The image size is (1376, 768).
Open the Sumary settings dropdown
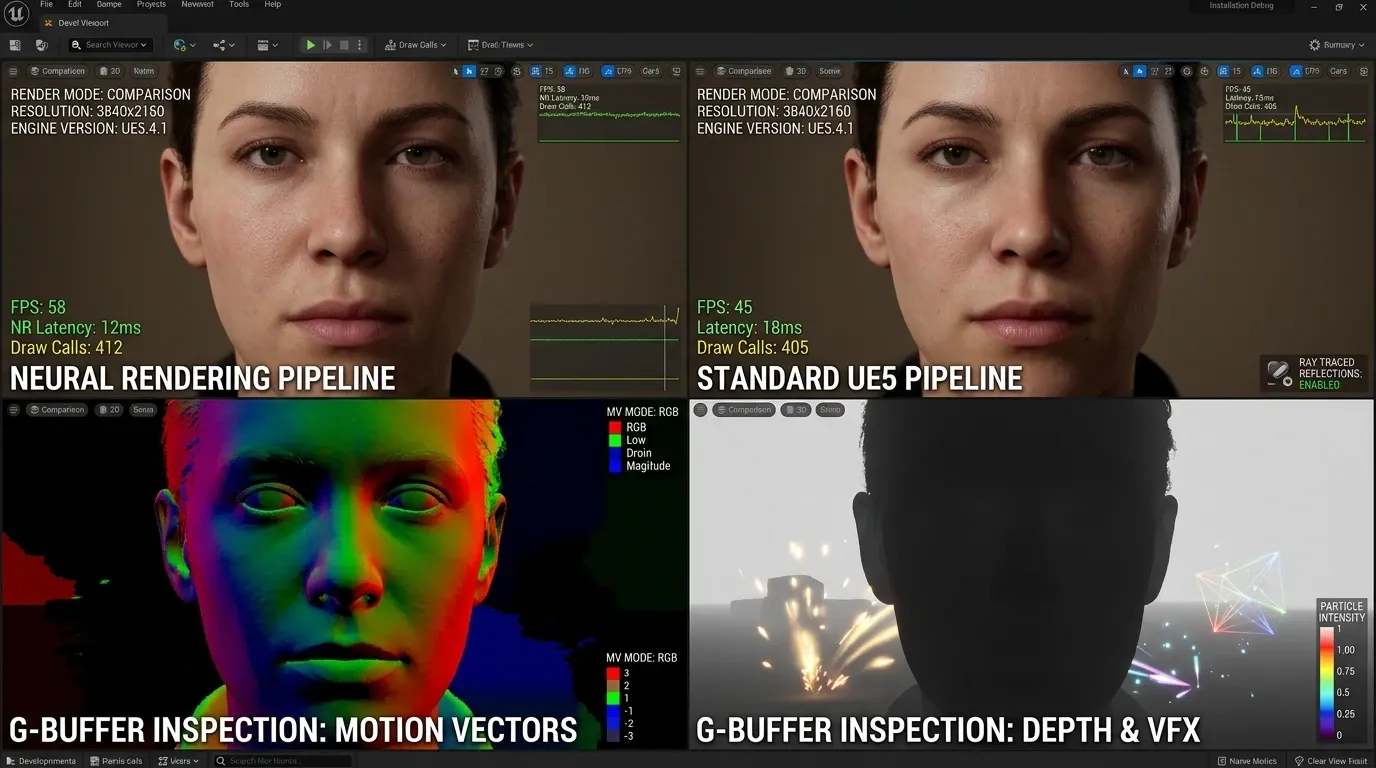click(1337, 45)
